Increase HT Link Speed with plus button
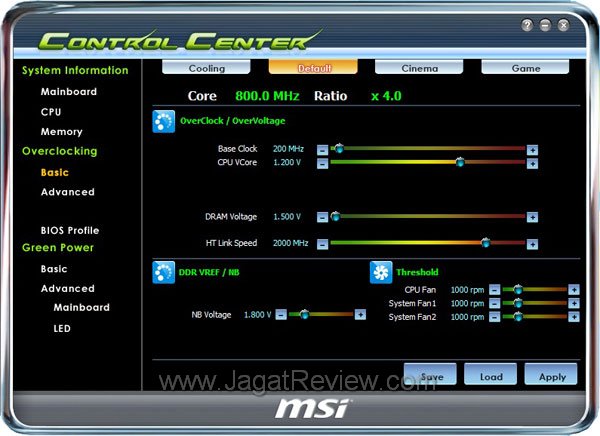 532,244
